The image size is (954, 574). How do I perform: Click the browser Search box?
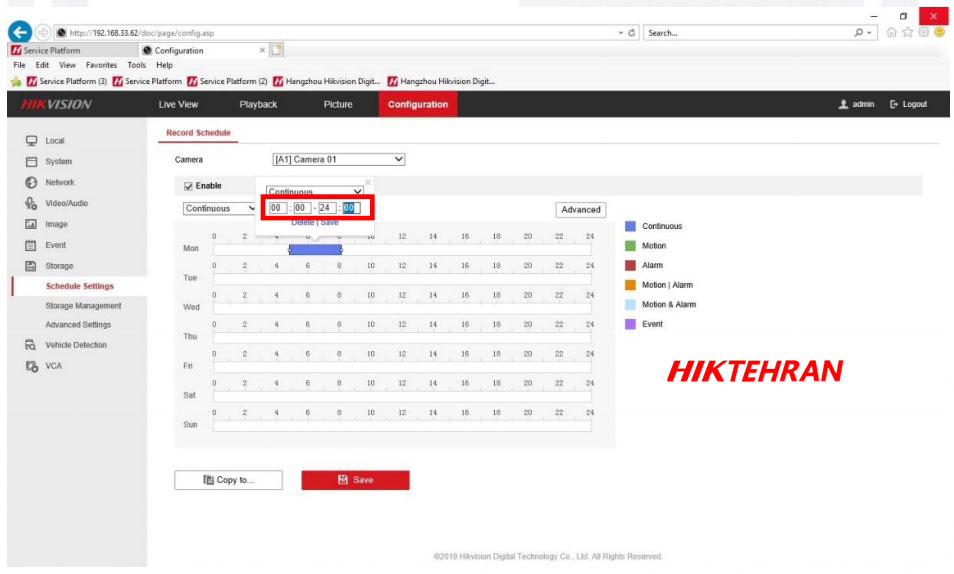(748, 33)
